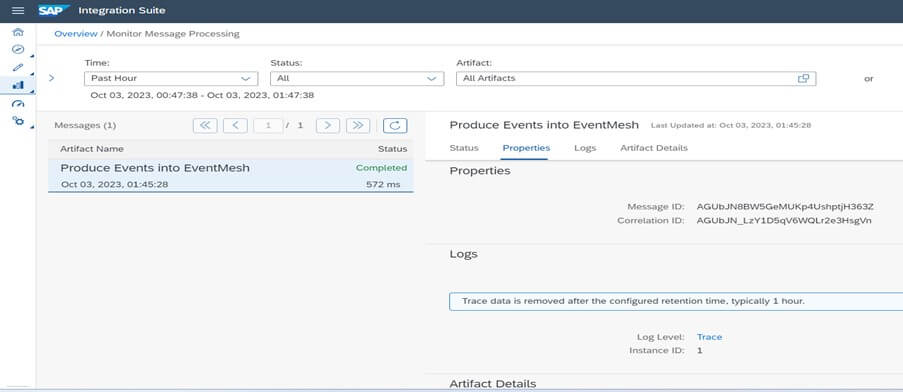This screenshot has height=392, width=903.
Task: Go to Home via sidebar house icon
Action: click(x=18, y=32)
